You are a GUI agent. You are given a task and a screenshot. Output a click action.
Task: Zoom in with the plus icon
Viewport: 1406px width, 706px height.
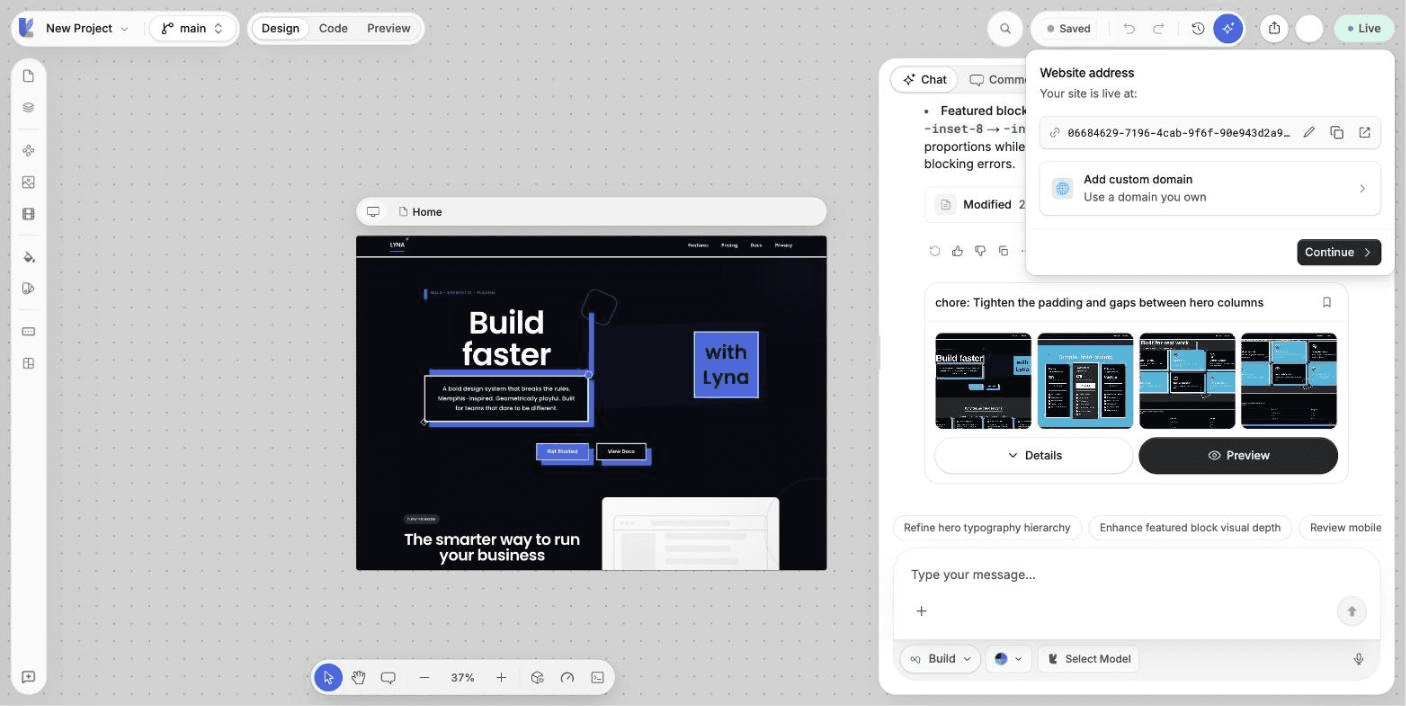[x=501, y=678]
